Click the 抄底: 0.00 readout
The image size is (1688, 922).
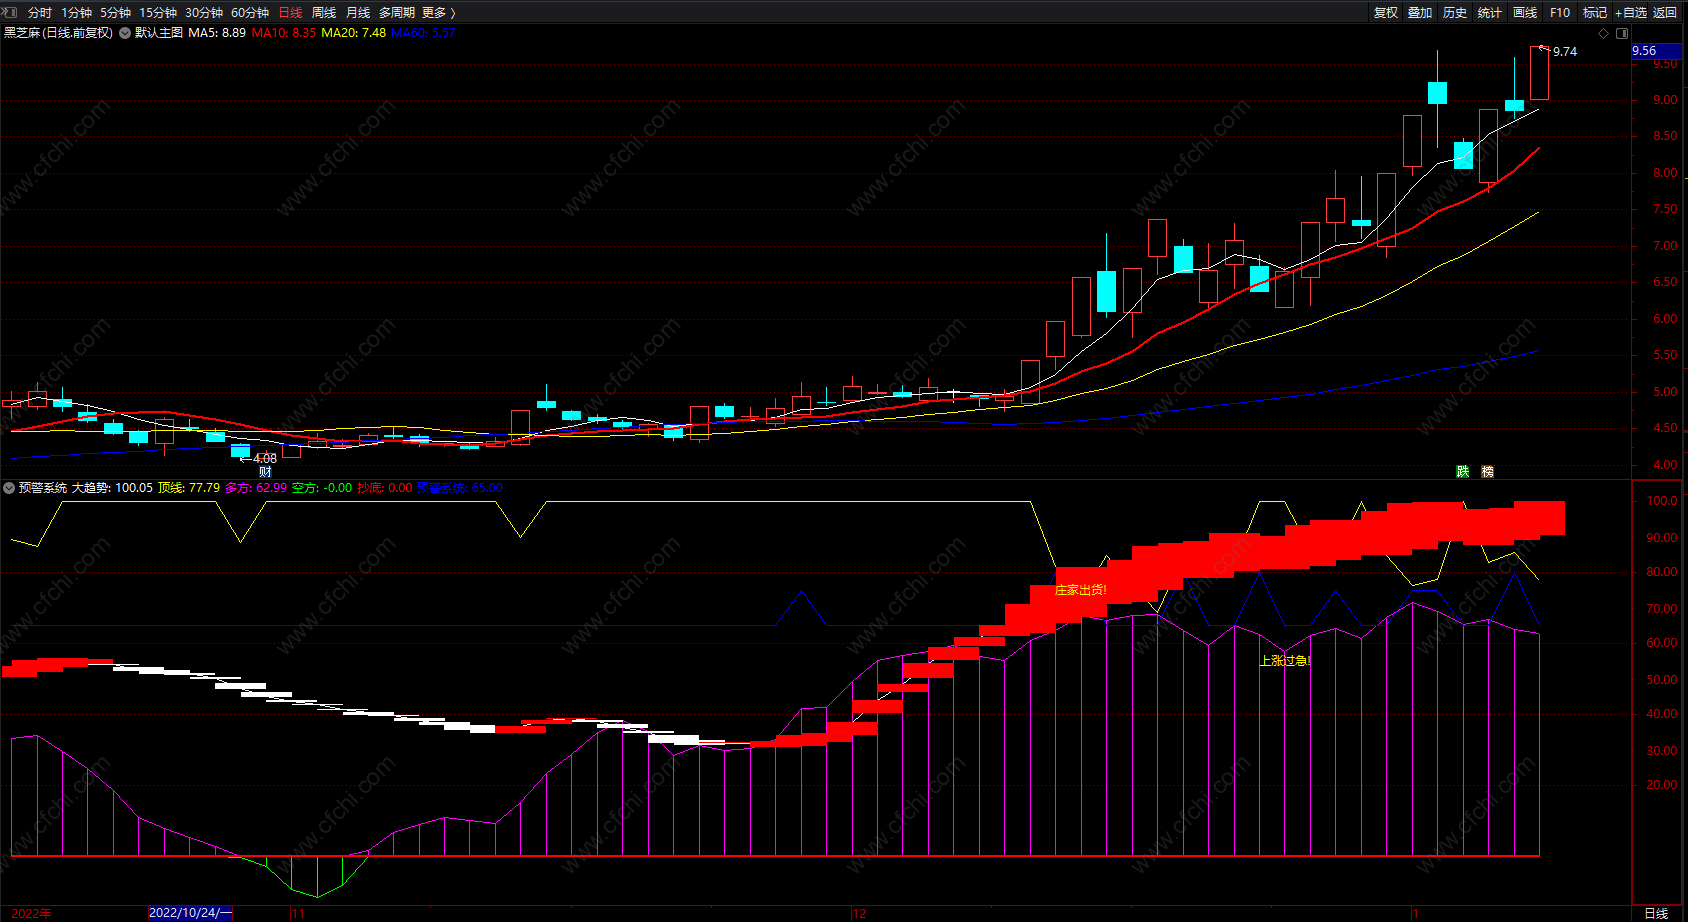click(385, 488)
